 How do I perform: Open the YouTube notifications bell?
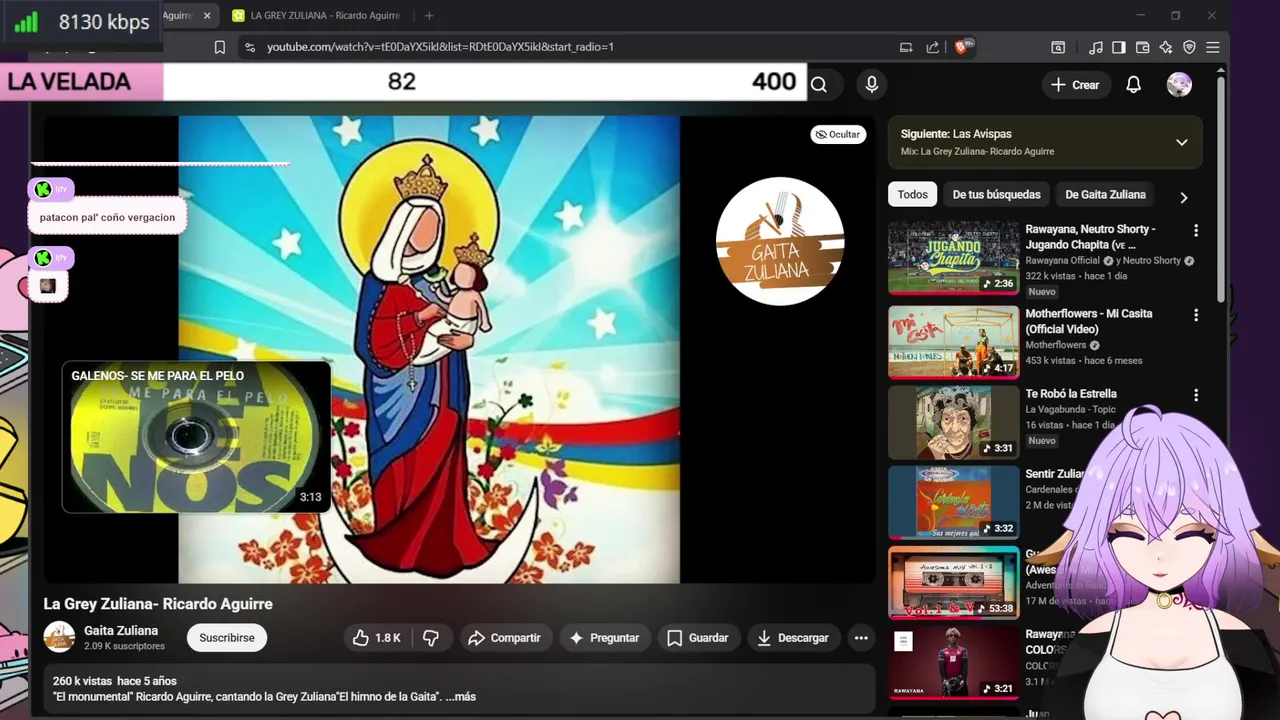point(1133,85)
